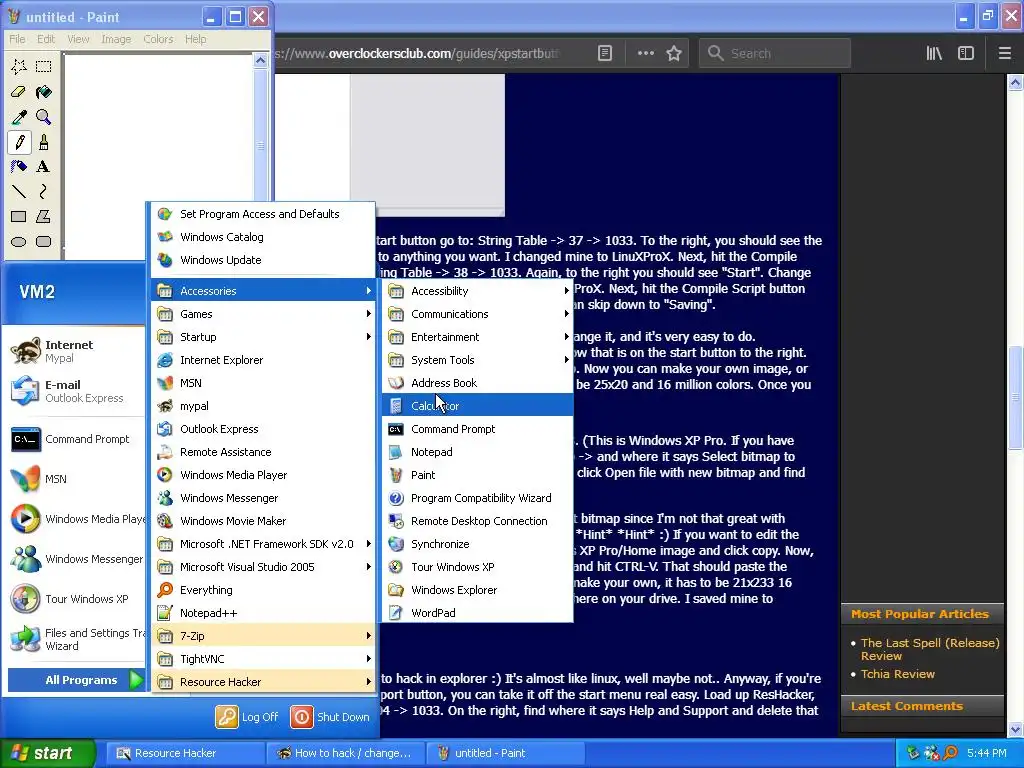Viewport: 1024px width, 768px height.
Task: Click Paint canvas scrollbar up arrow
Action: pos(260,61)
